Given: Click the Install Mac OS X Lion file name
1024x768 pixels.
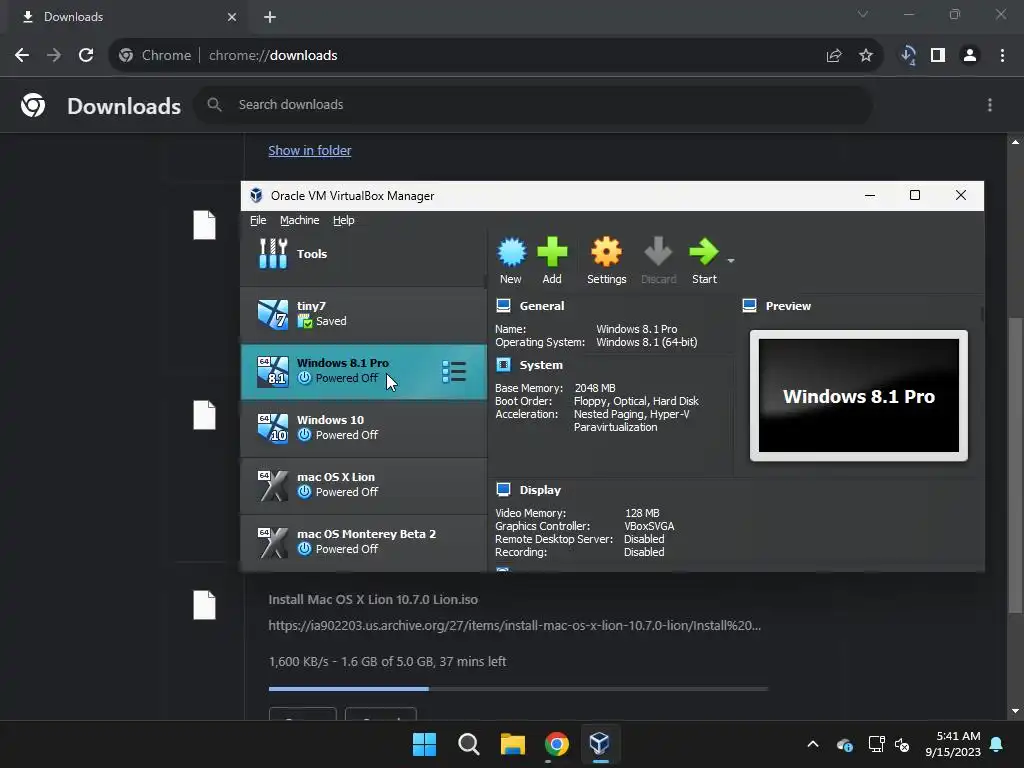Looking at the screenshot, I should click(373, 600).
